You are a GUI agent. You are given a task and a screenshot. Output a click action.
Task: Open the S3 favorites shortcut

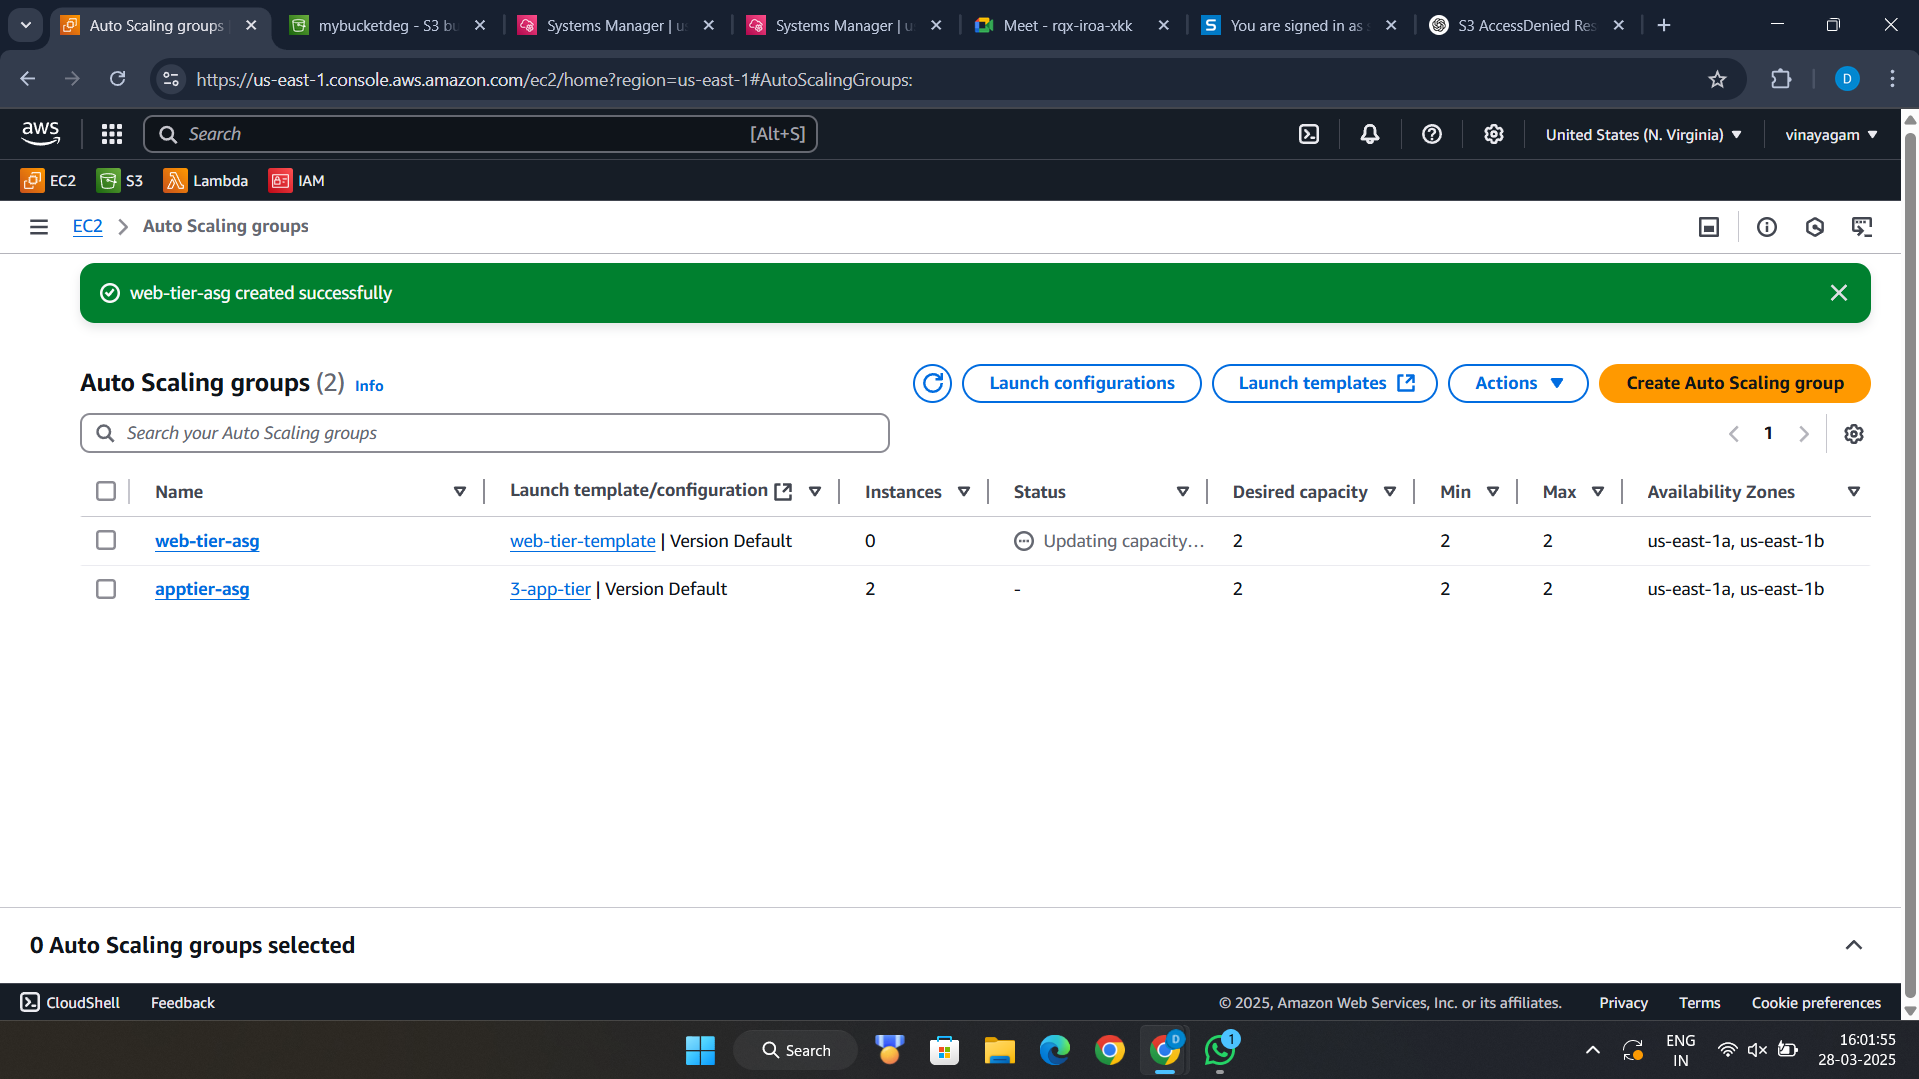[120, 181]
